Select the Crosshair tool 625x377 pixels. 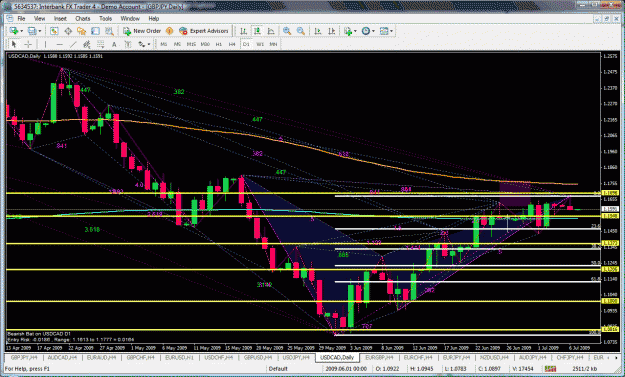point(28,44)
